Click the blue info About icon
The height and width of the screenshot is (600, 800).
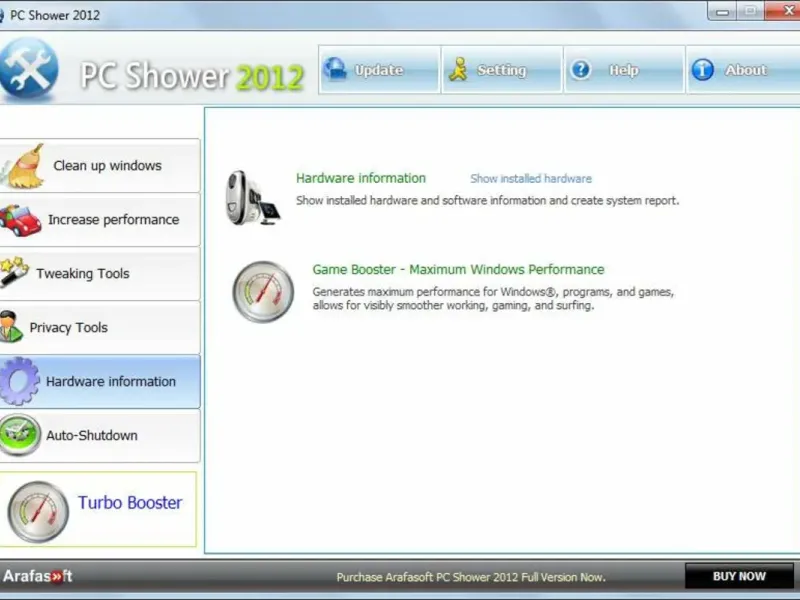click(703, 69)
